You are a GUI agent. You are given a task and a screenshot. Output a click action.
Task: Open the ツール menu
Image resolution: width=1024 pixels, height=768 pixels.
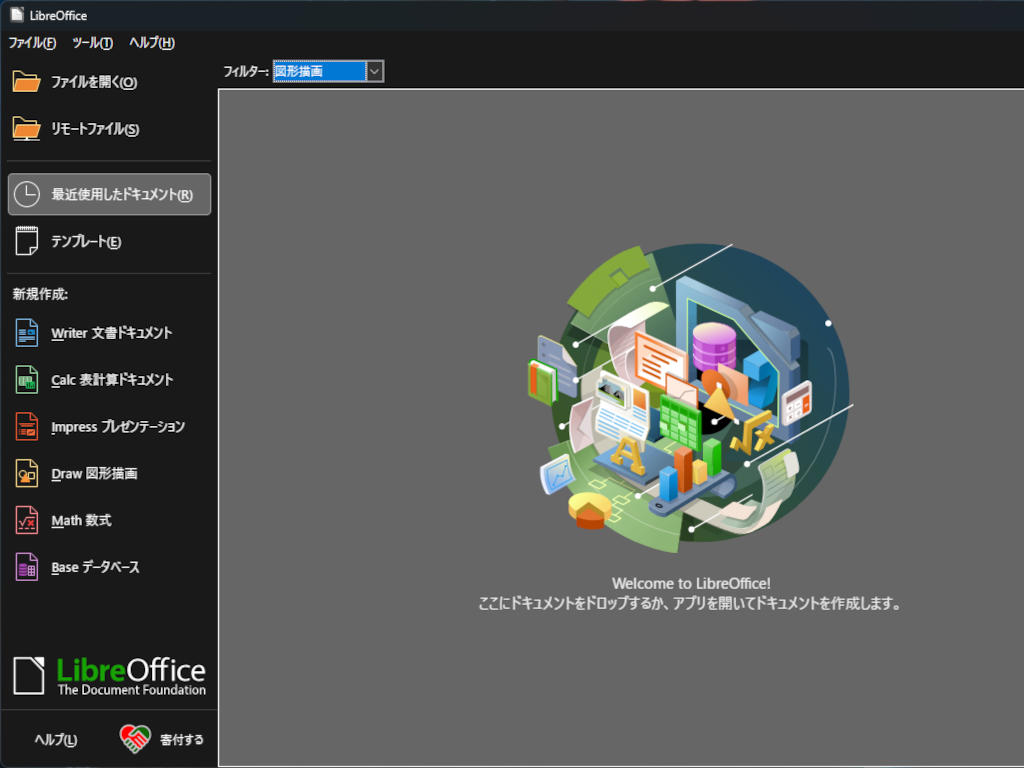pyautogui.click(x=92, y=43)
